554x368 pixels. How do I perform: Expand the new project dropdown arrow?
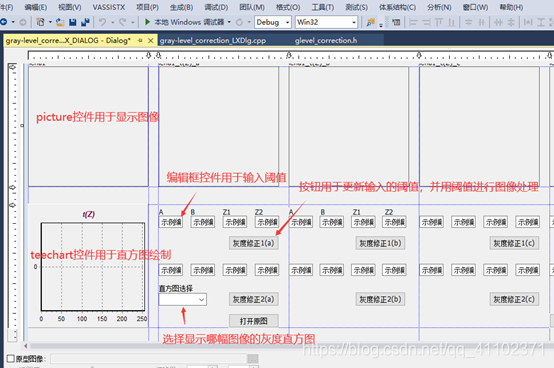[x=50, y=22]
